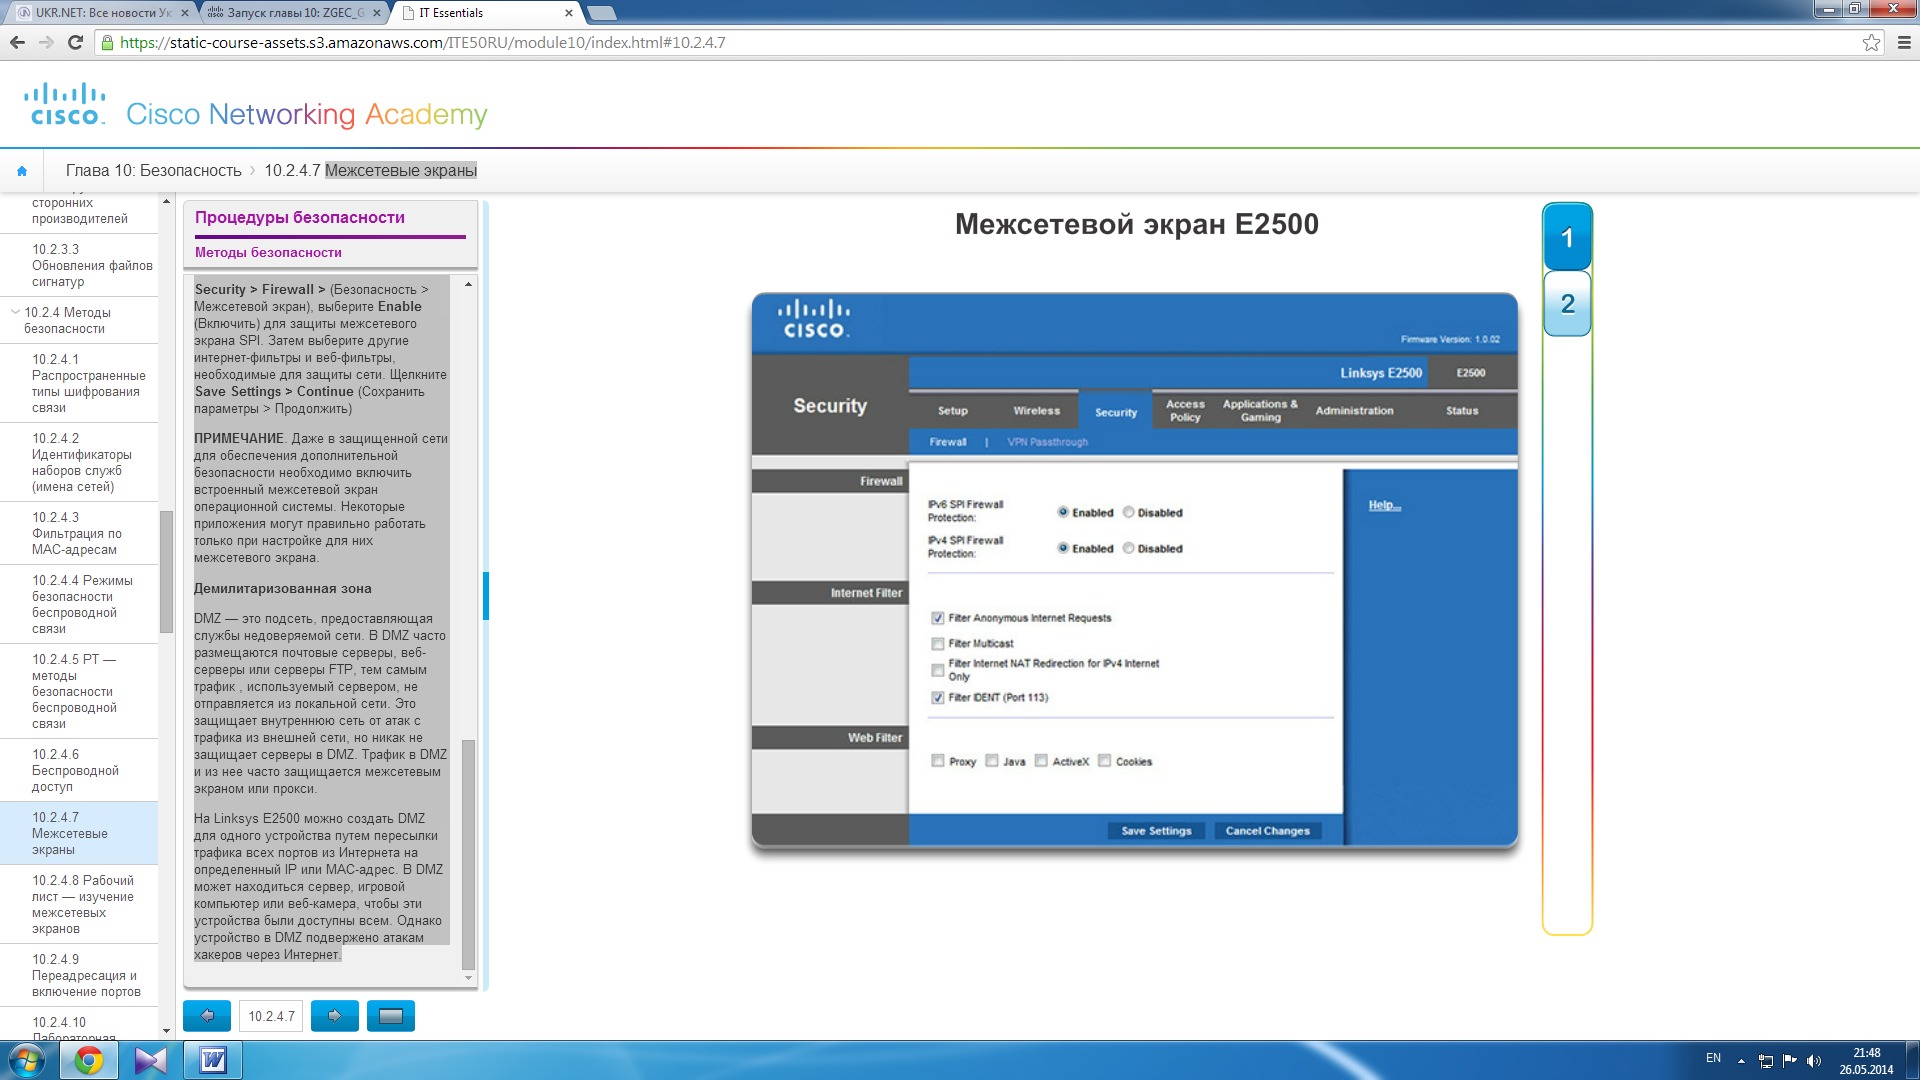This screenshot has height=1080, width=1920.
Task: Go back using browser back arrow
Action: [17, 42]
